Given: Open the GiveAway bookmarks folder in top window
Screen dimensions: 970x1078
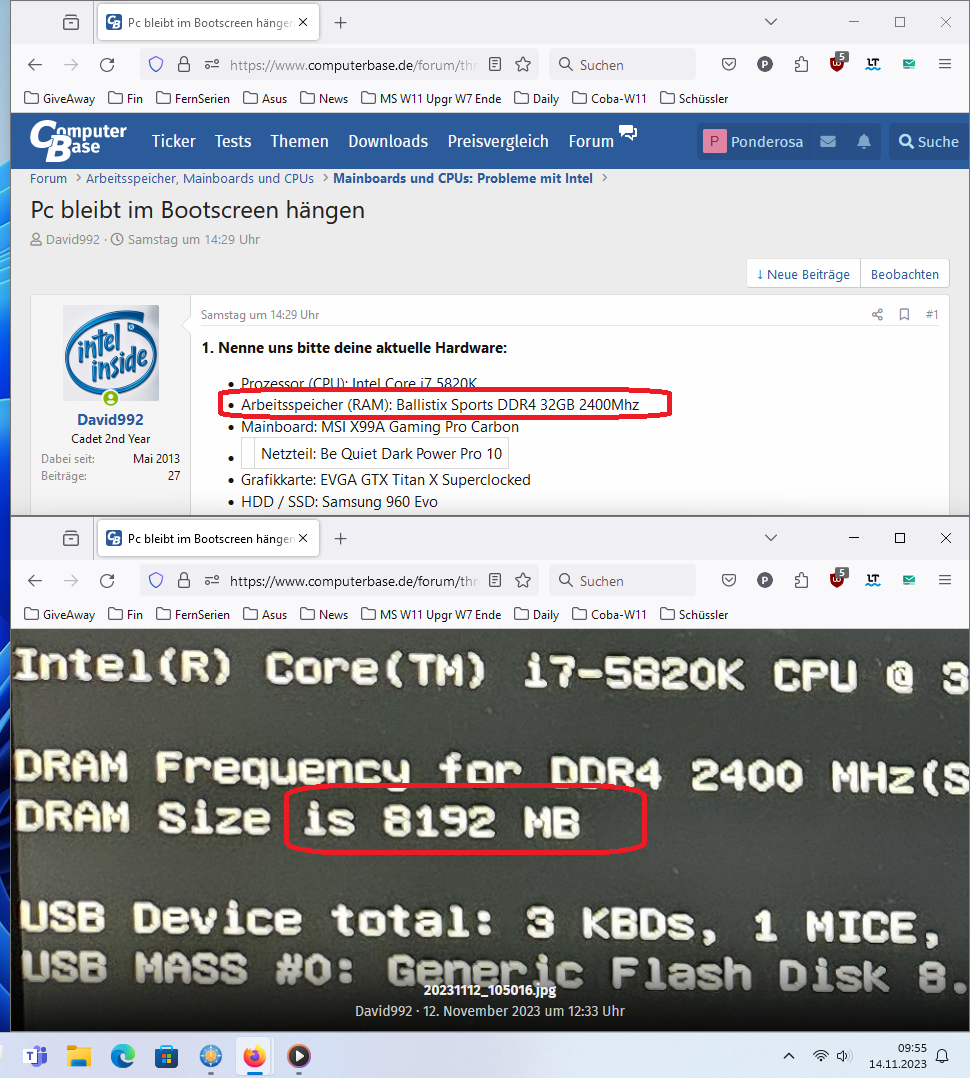Looking at the screenshot, I should 59,98.
